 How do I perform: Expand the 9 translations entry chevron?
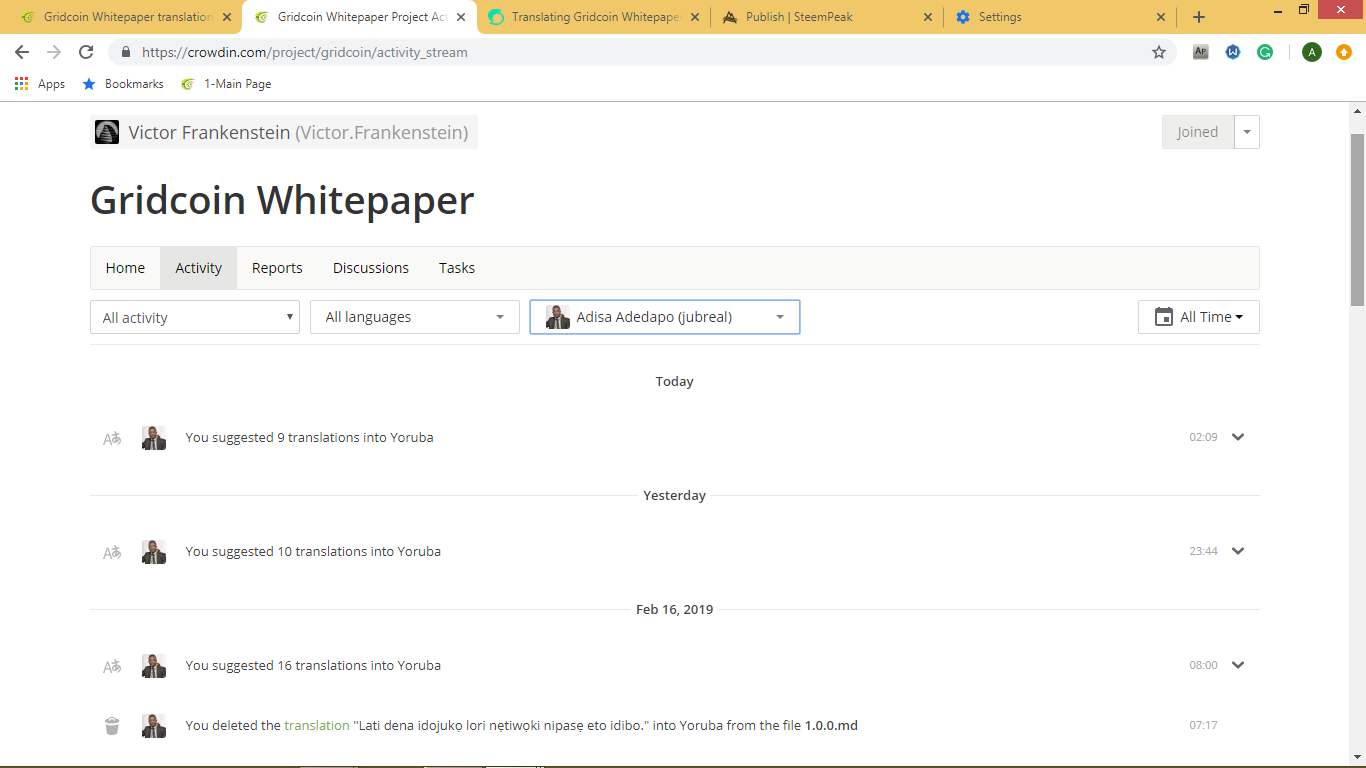(1238, 437)
